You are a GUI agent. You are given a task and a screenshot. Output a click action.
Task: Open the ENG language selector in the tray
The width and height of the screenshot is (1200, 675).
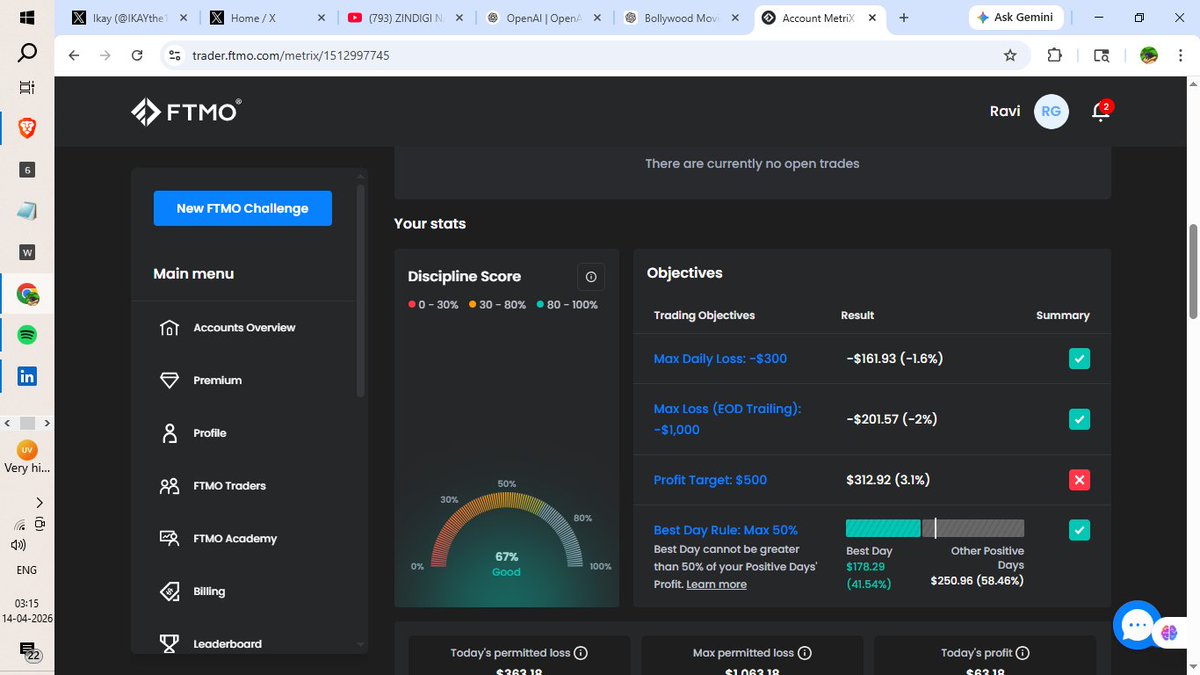[27, 570]
